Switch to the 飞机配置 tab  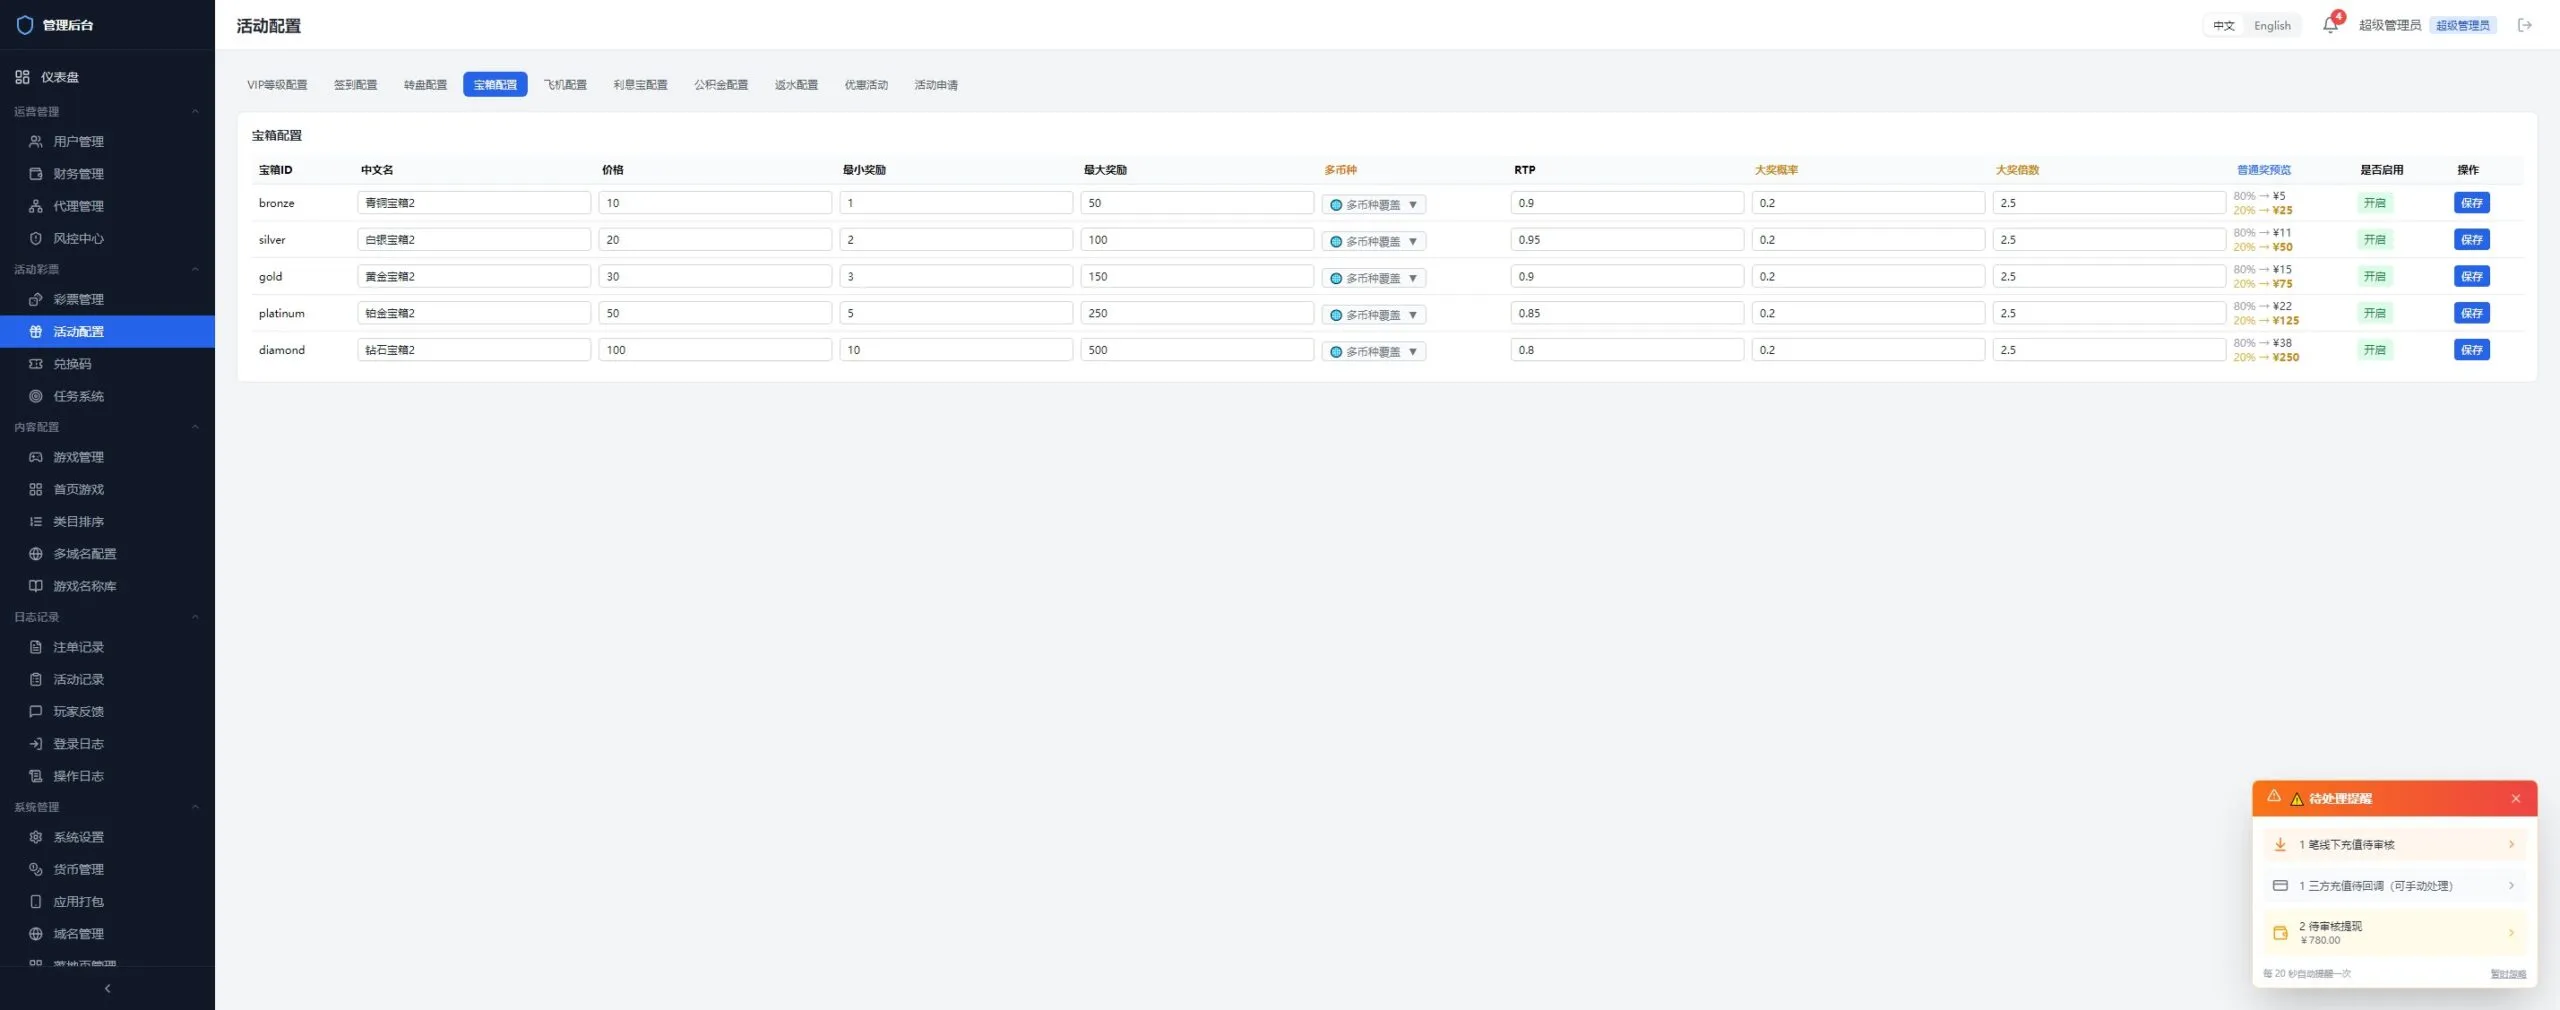click(x=565, y=85)
